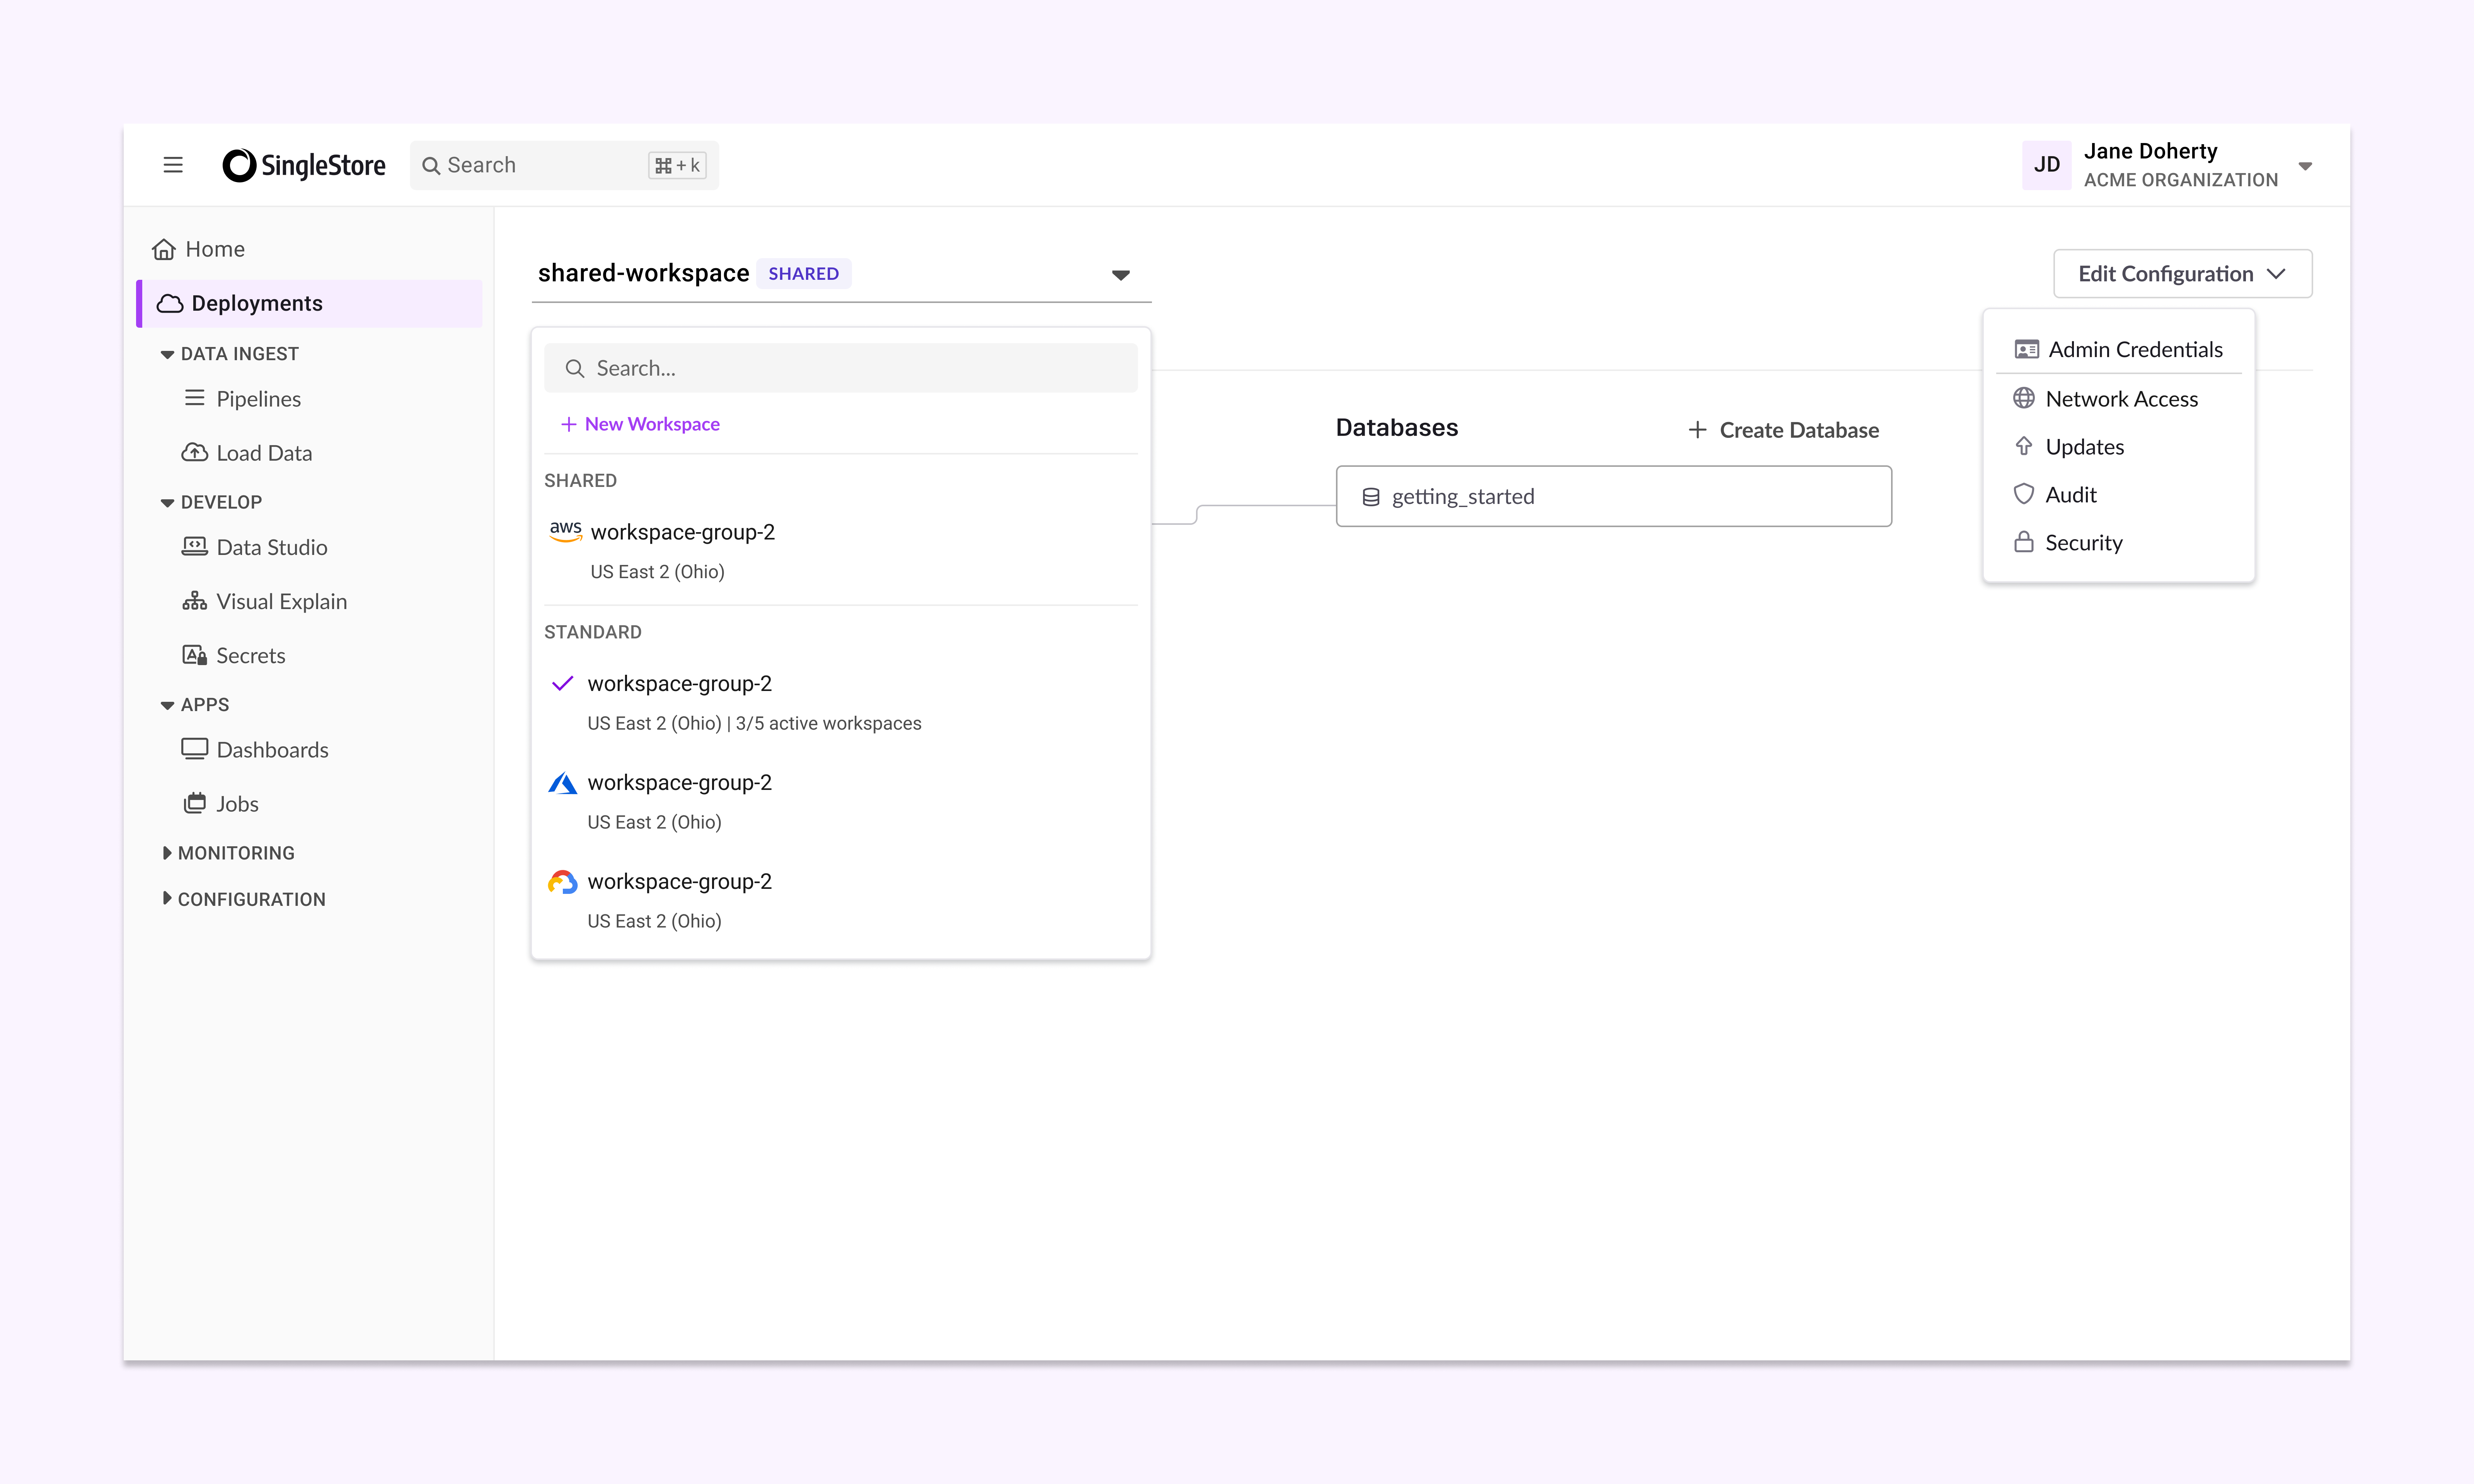Click the Edit Configuration button
This screenshot has width=2474, height=1484.
pyautogui.click(x=2182, y=273)
